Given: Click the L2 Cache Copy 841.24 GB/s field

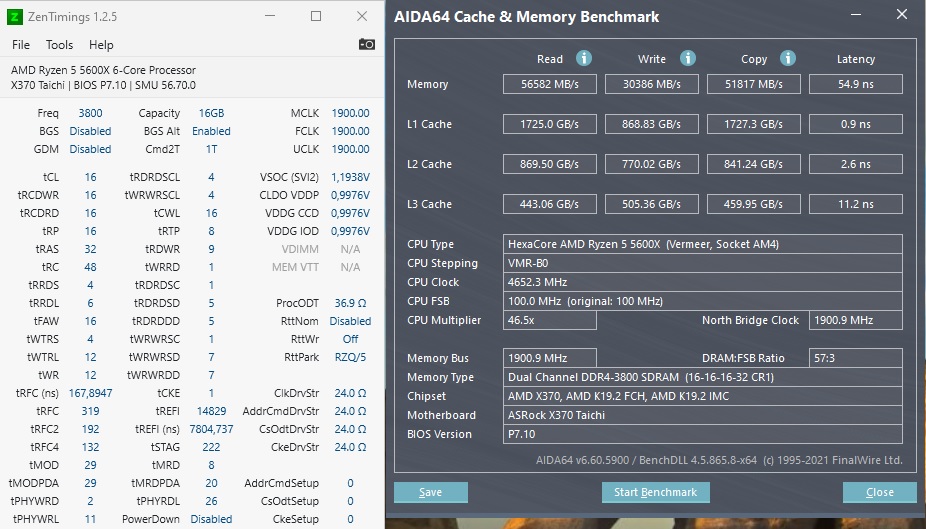Looking at the screenshot, I should [754, 164].
